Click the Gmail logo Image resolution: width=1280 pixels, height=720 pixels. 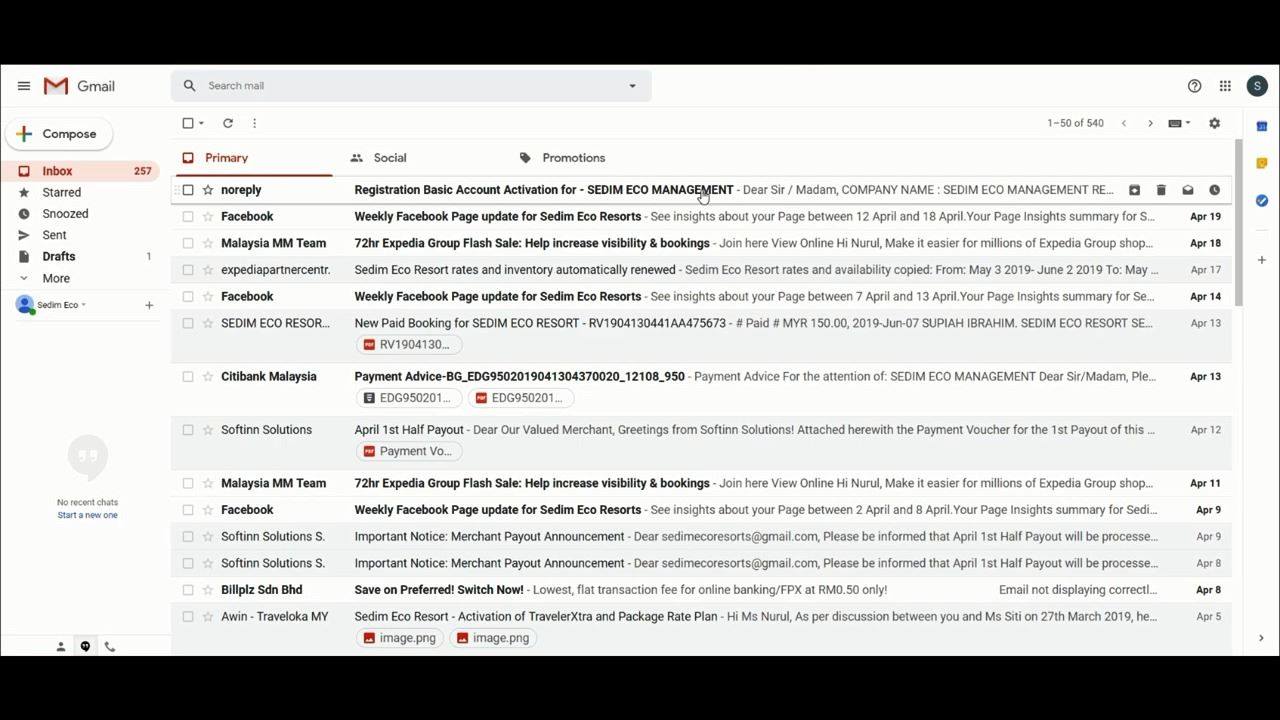tap(79, 86)
